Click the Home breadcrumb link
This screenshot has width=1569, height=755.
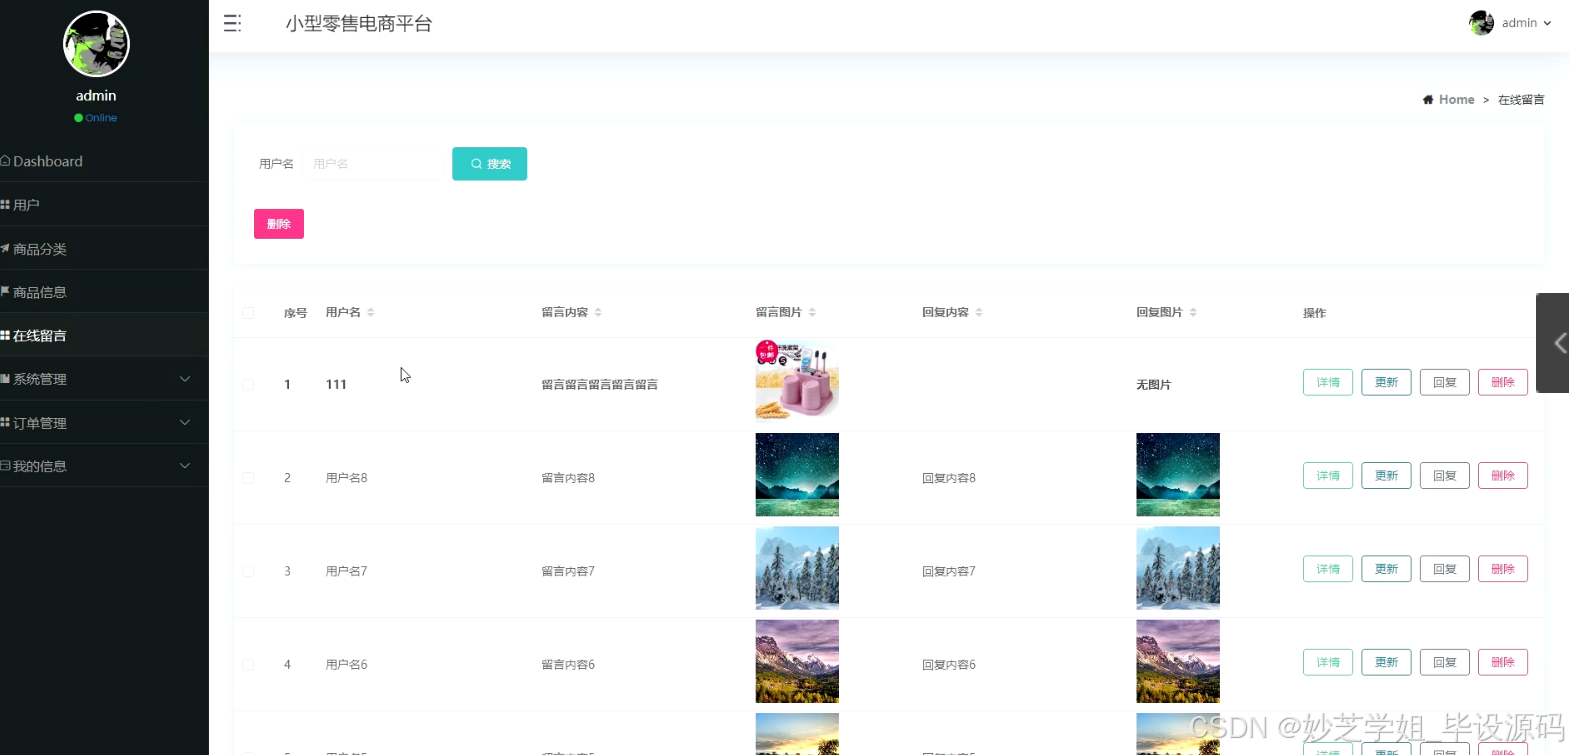point(1456,99)
